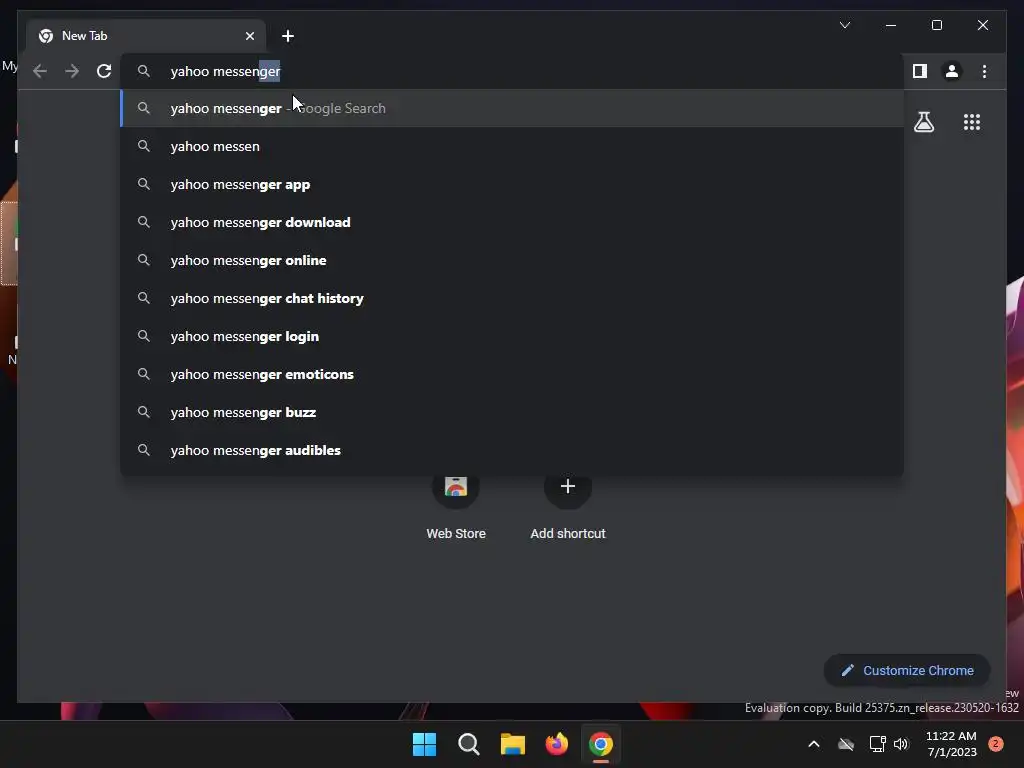This screenshot has height=768, width=1024.
Task: Open a new tab with plus button
Action: pyautogui.click(x=287, y=36)
